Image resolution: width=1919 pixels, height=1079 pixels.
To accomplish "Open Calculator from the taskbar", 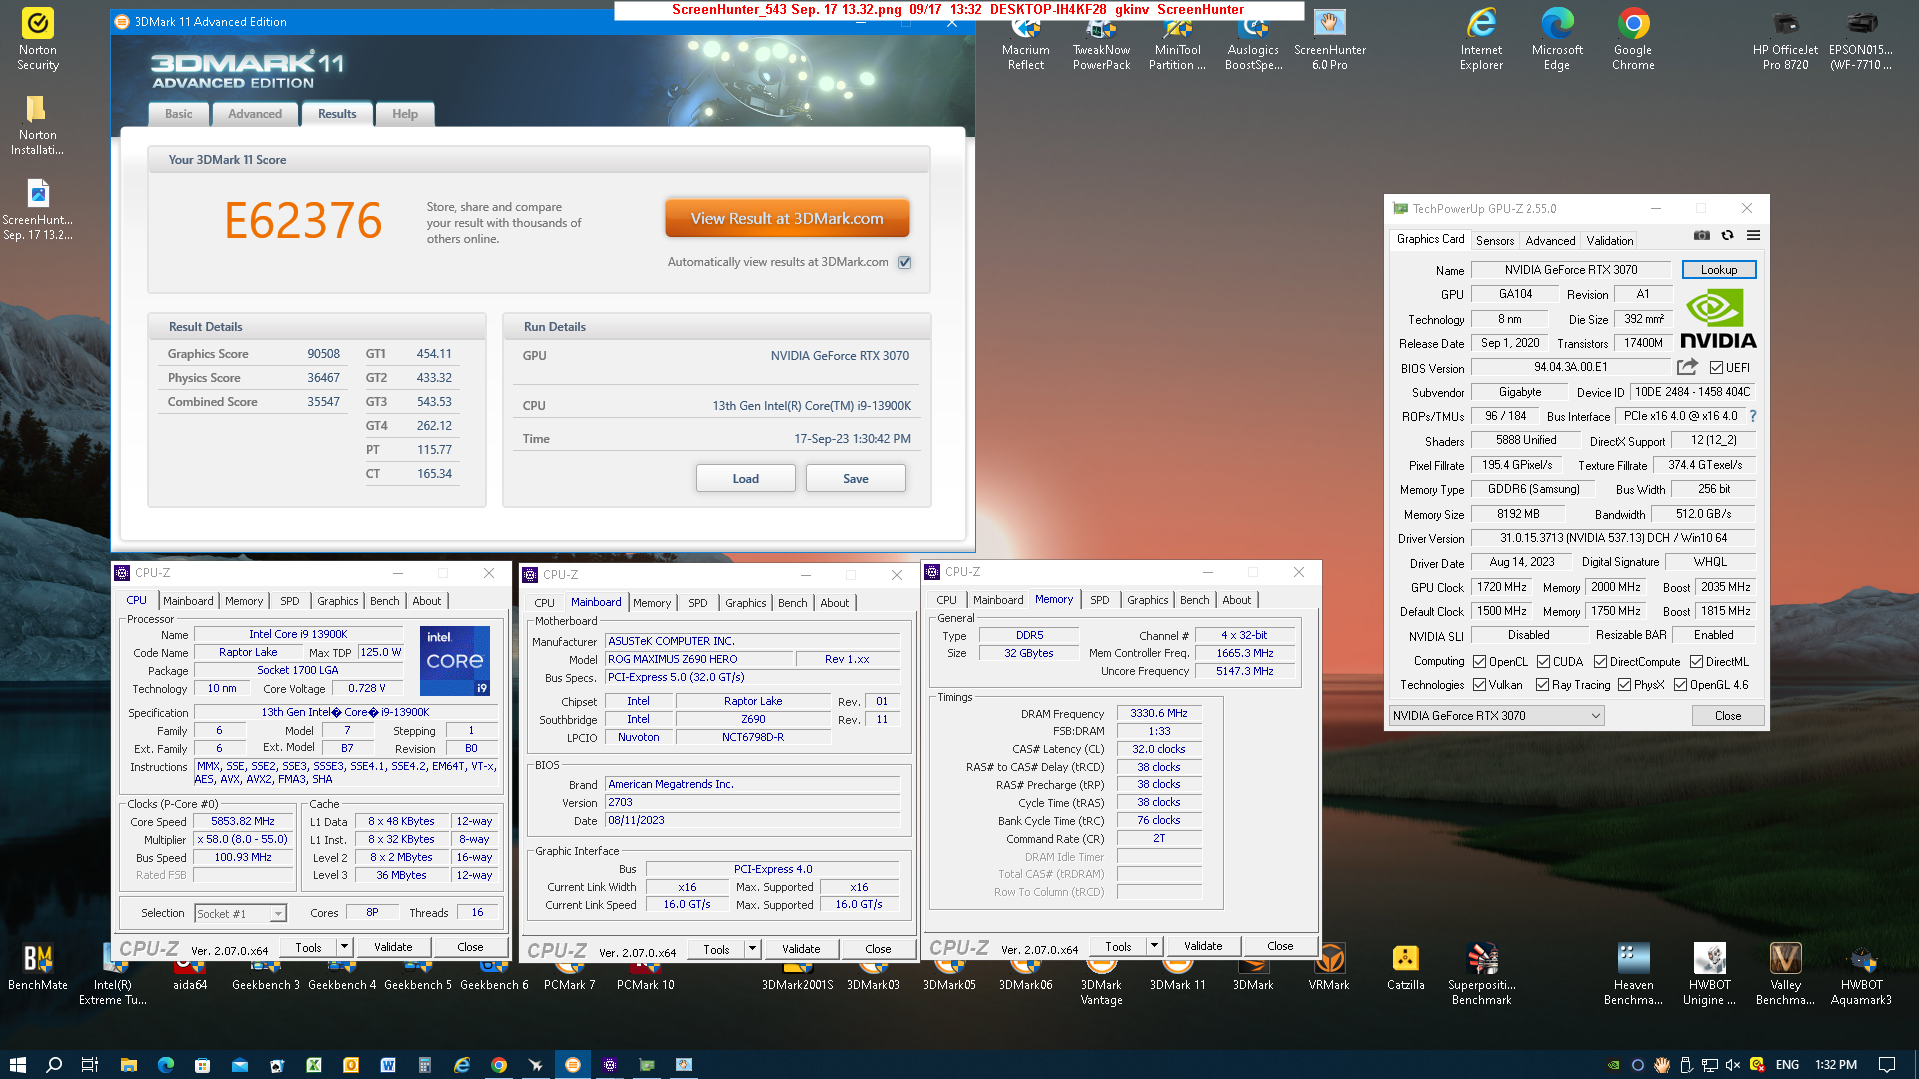I will 424,1064.
